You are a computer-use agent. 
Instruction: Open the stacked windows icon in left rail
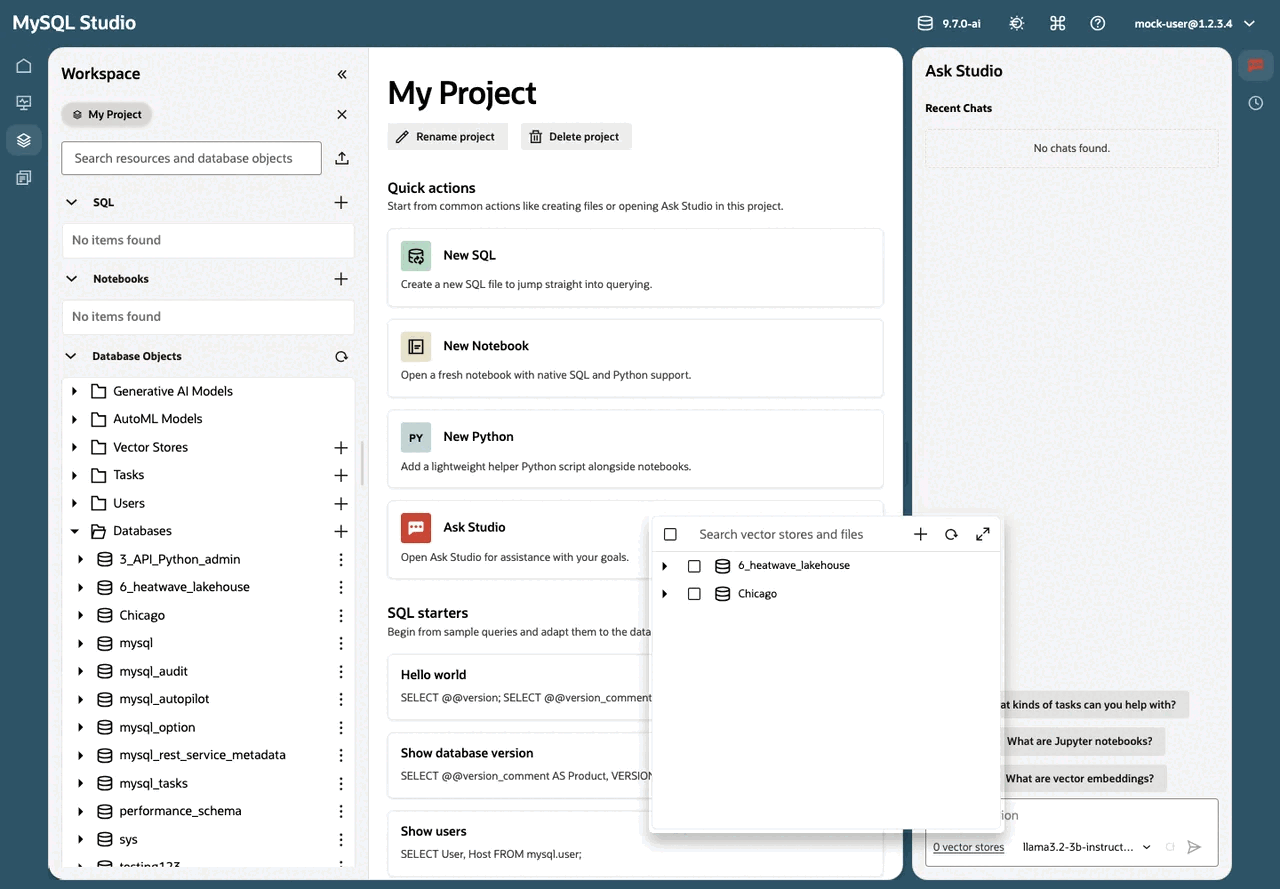tap(24, 177)
